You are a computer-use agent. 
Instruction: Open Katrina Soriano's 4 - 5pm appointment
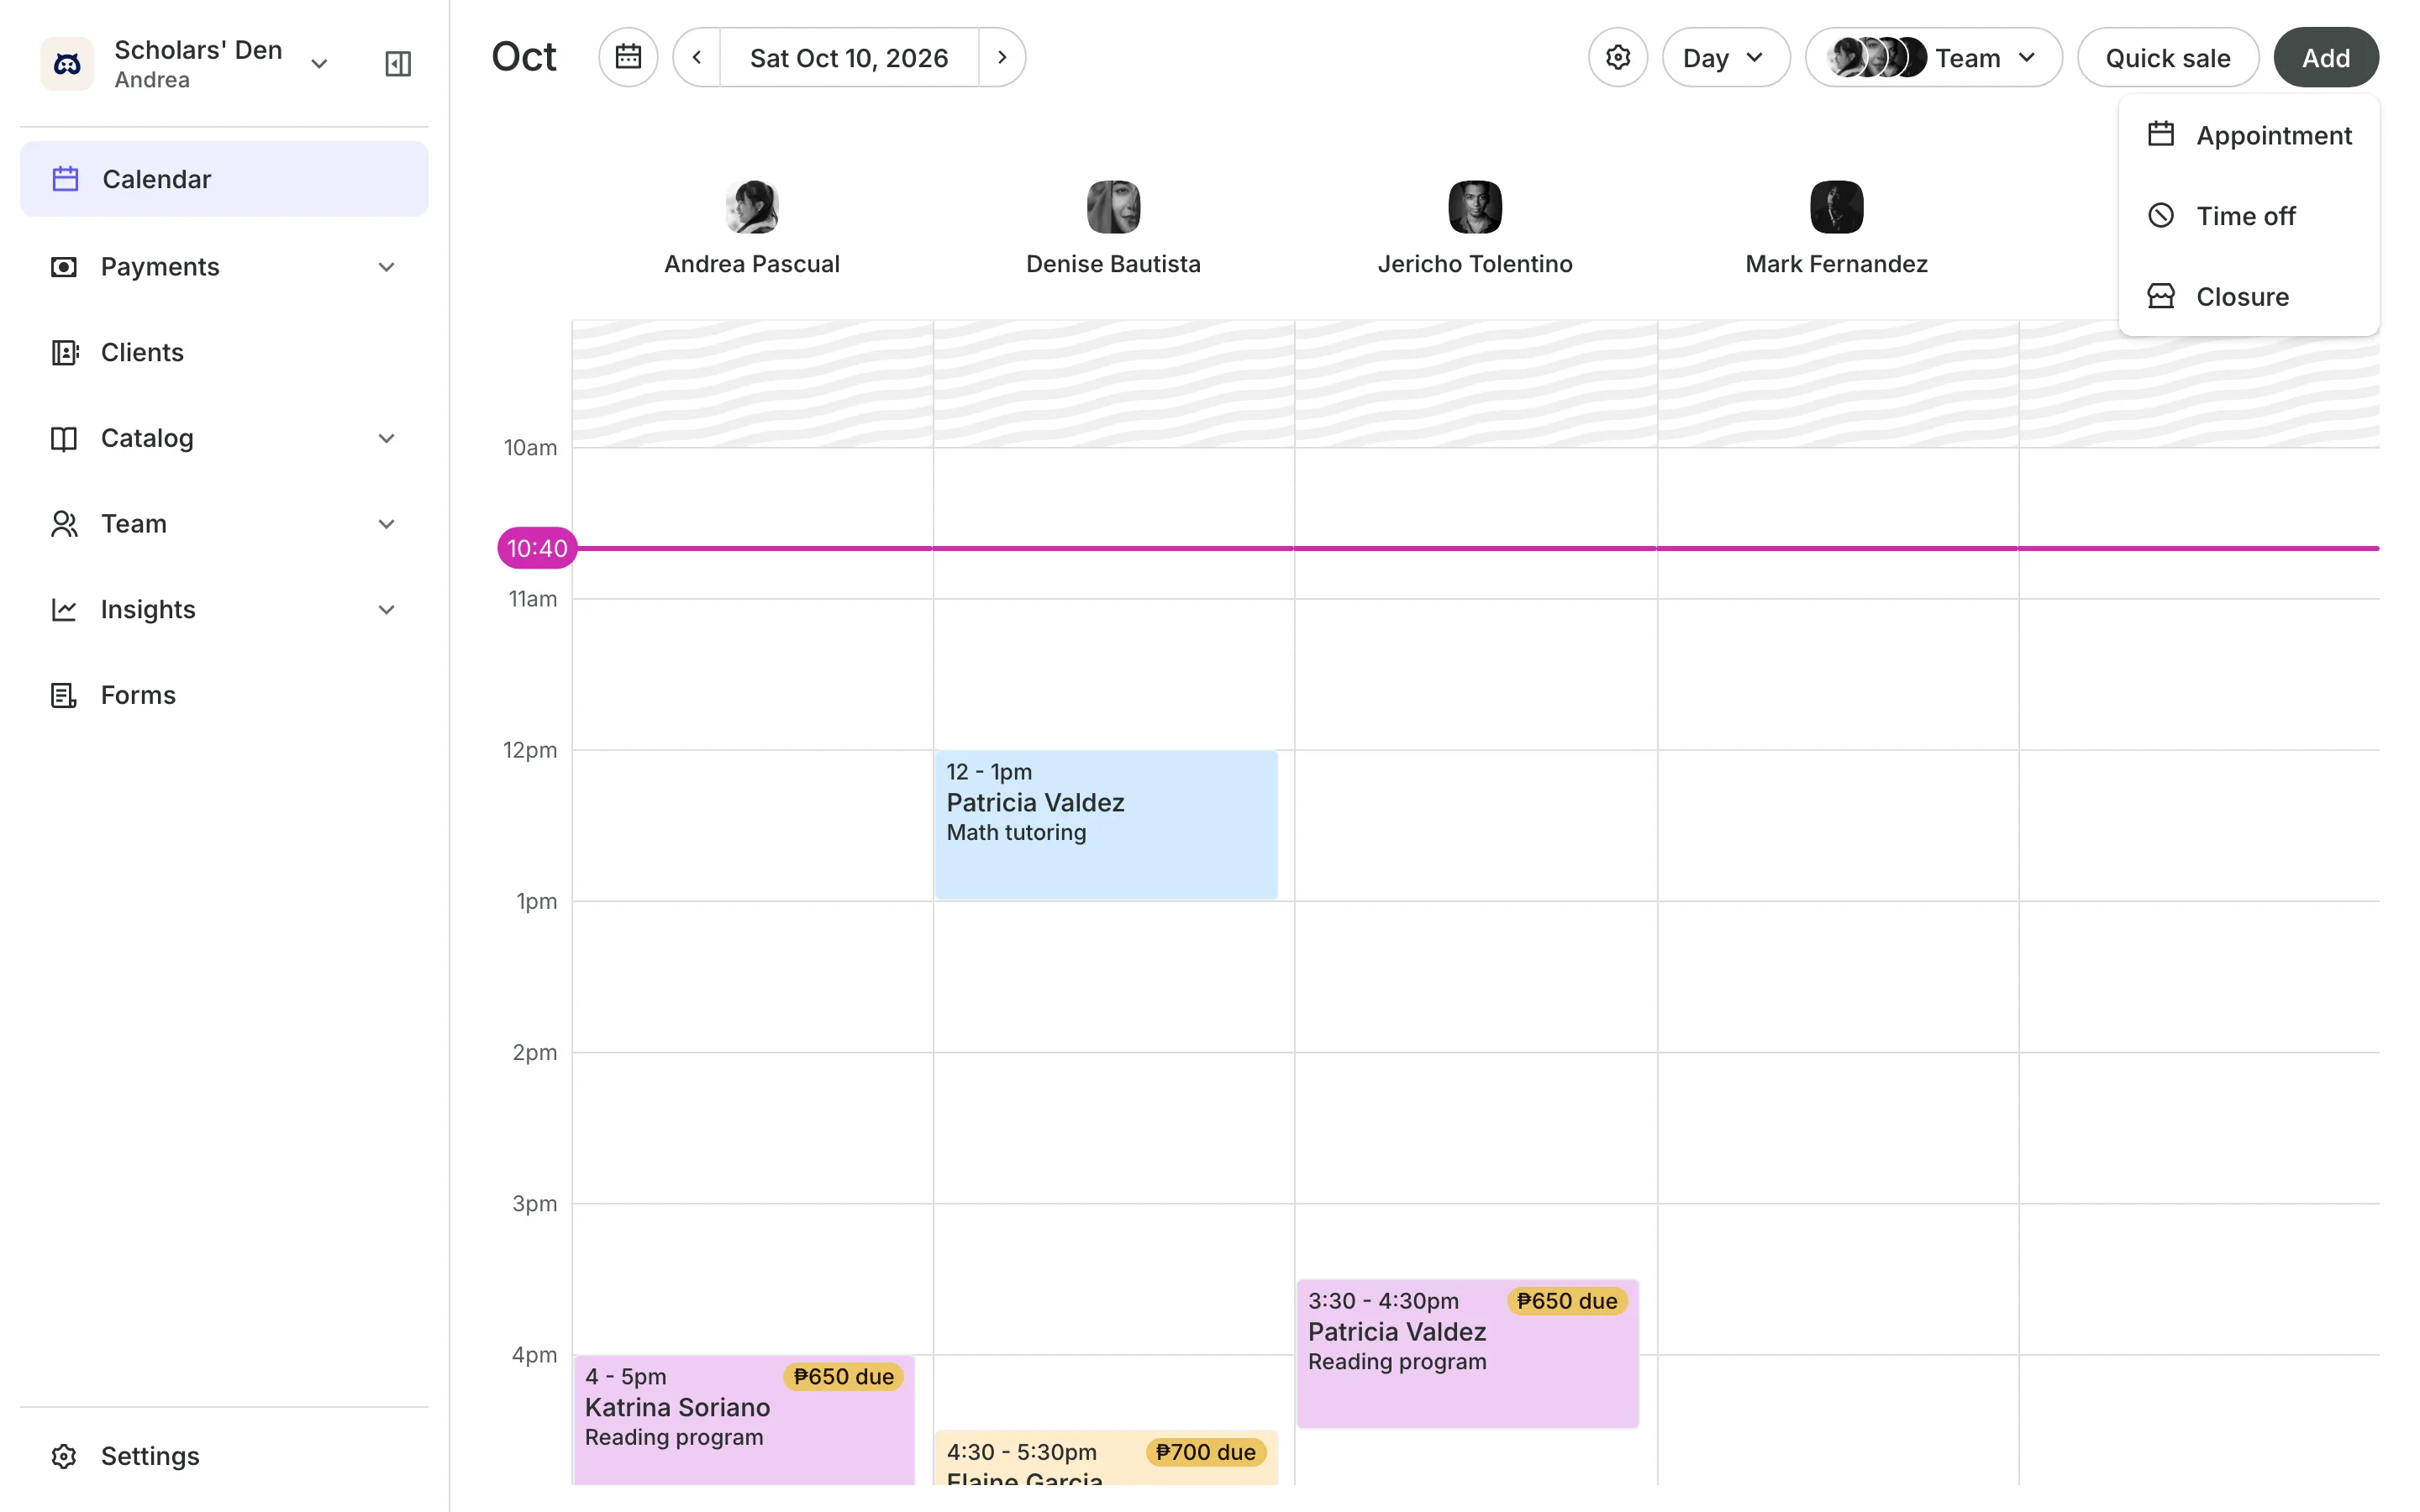tap(744, 1420)
